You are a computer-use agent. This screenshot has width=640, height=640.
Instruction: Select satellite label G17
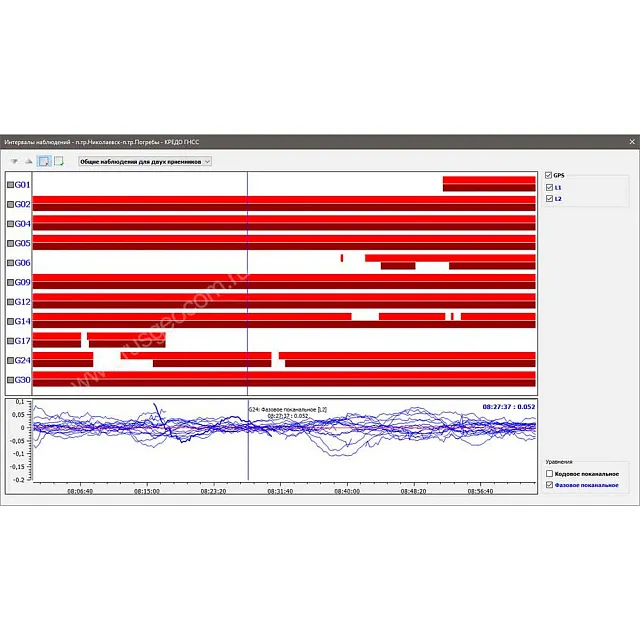point(22,341)
